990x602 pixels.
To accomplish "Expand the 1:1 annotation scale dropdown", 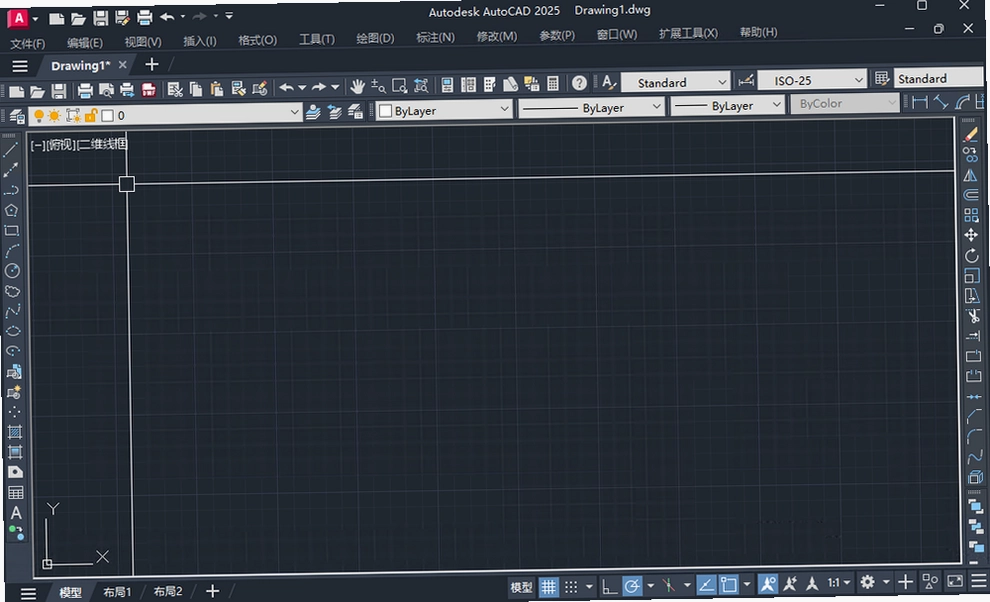I will click(x=847, y=582).
